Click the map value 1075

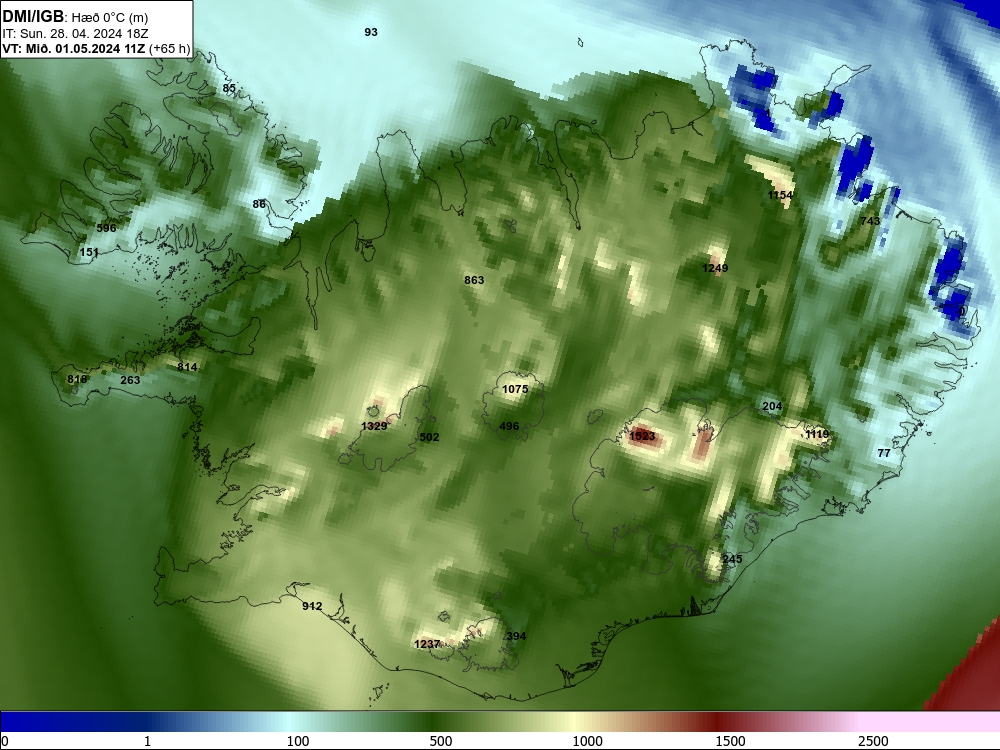515,389
